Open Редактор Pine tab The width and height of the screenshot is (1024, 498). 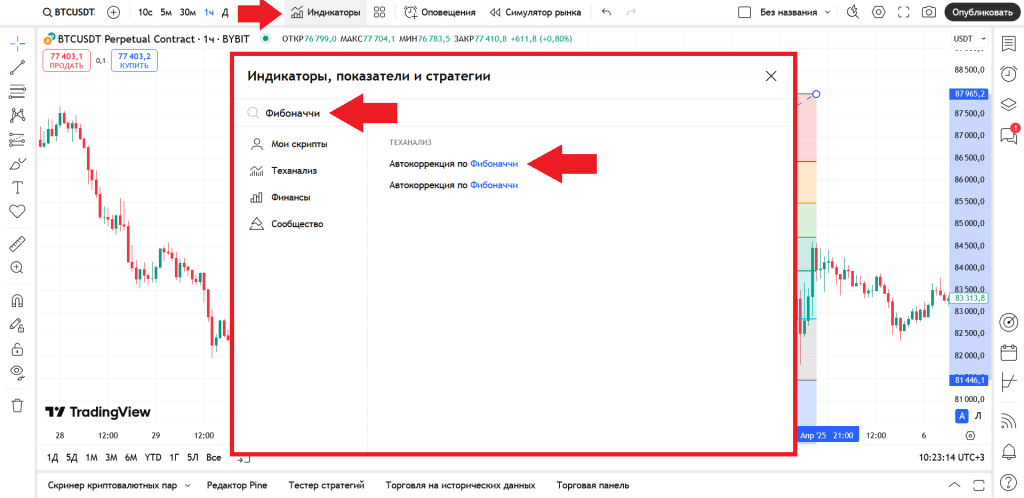pyautogui.click(x=237, y=486)
